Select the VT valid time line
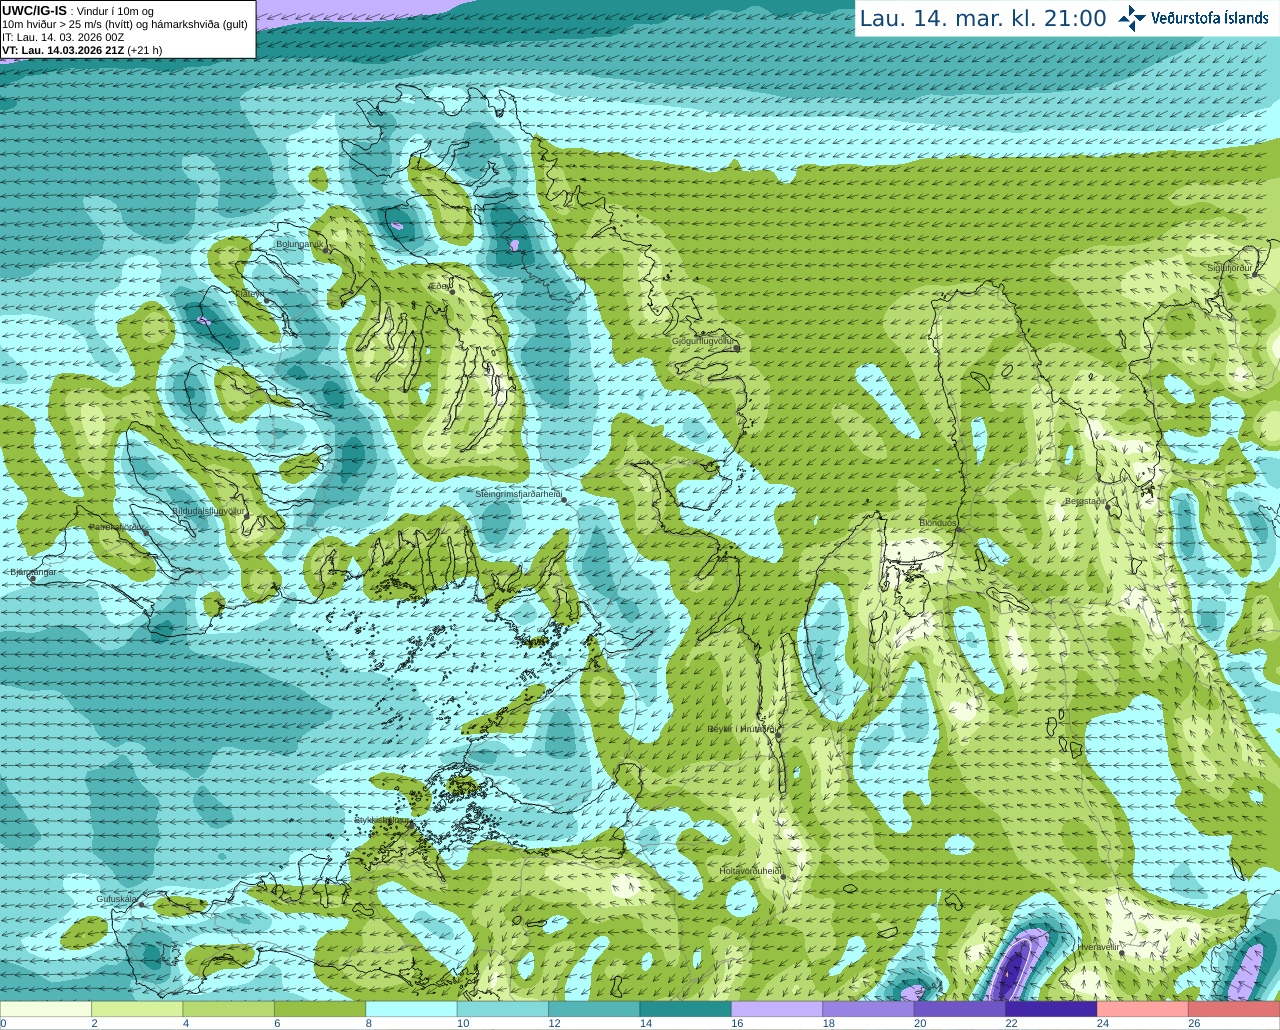Viewport: 1280px width, 1030px height. pyautogui.click(x=82, y=50)
